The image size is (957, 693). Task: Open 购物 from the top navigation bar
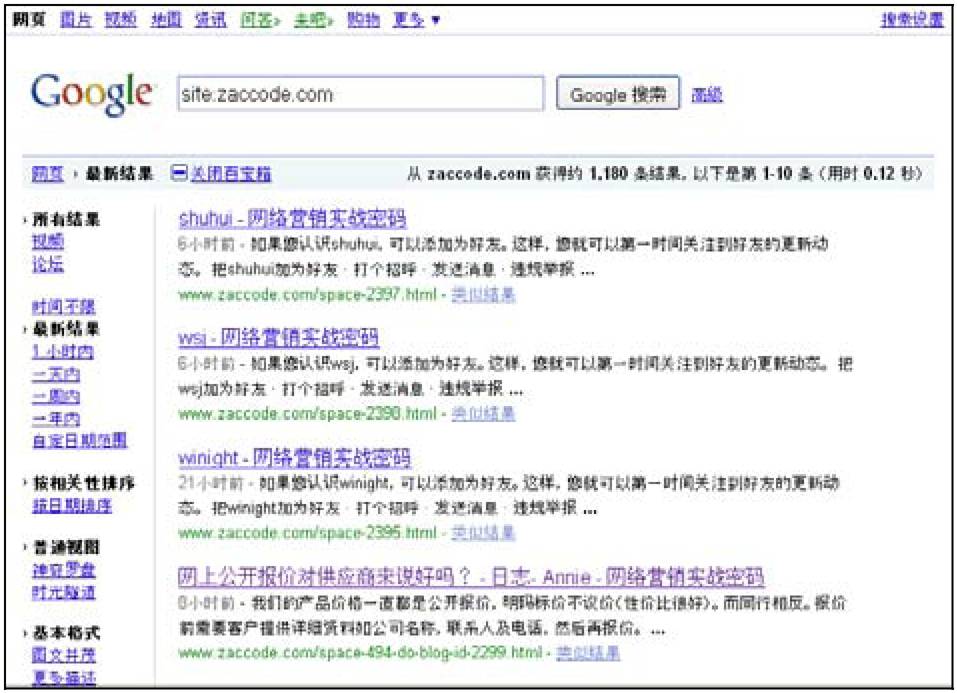(x=364, y=20)
